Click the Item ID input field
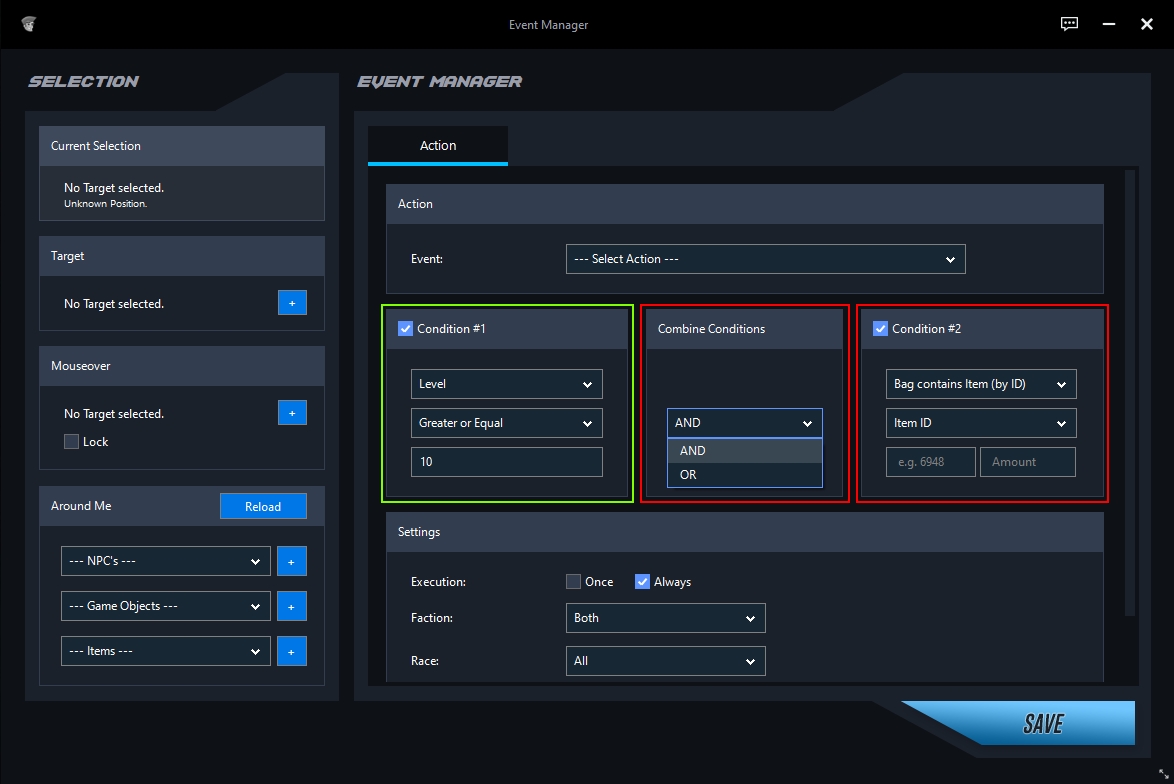 (930, 462)
